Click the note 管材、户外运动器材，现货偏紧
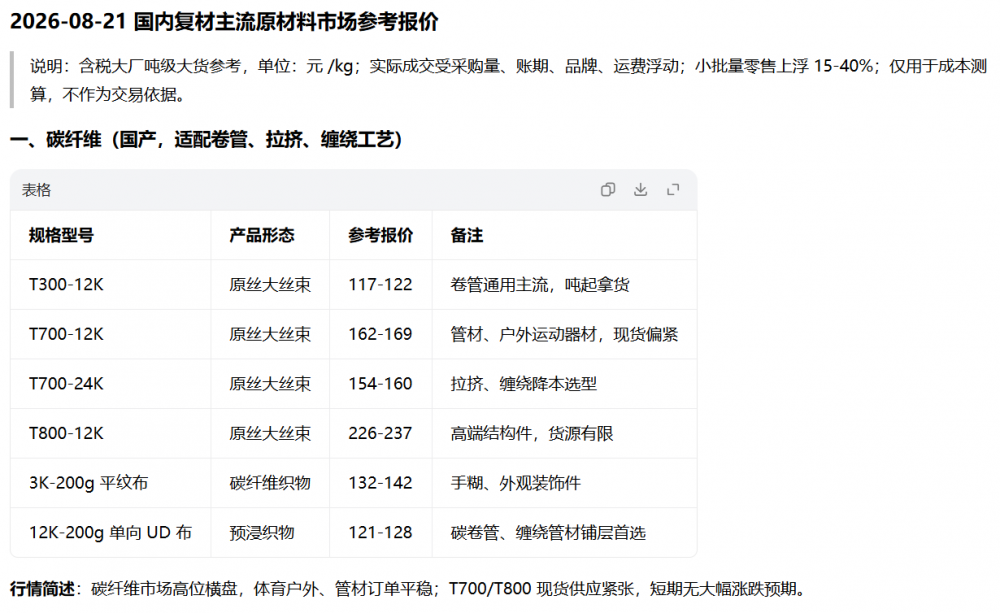Viewport: 1000px width, 613px height. pos(564,334)
